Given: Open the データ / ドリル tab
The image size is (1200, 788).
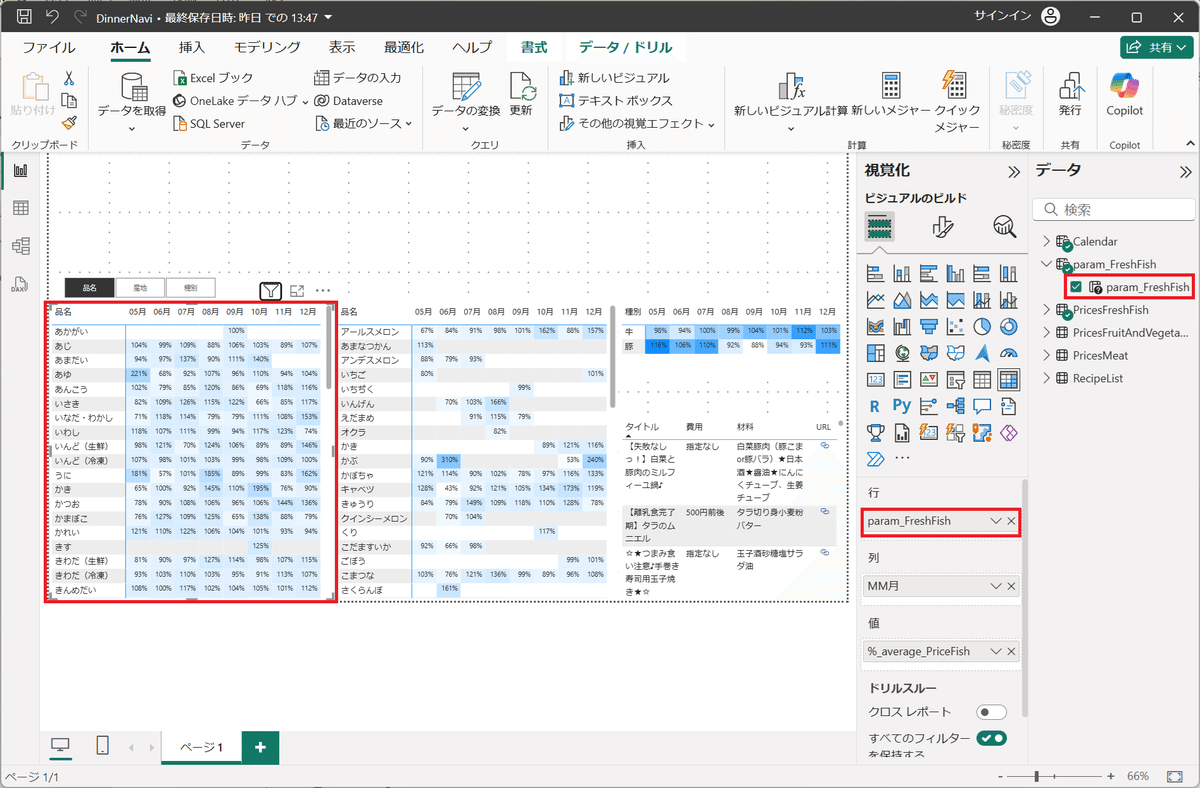Looking at the screenshot, I should 626,47.
